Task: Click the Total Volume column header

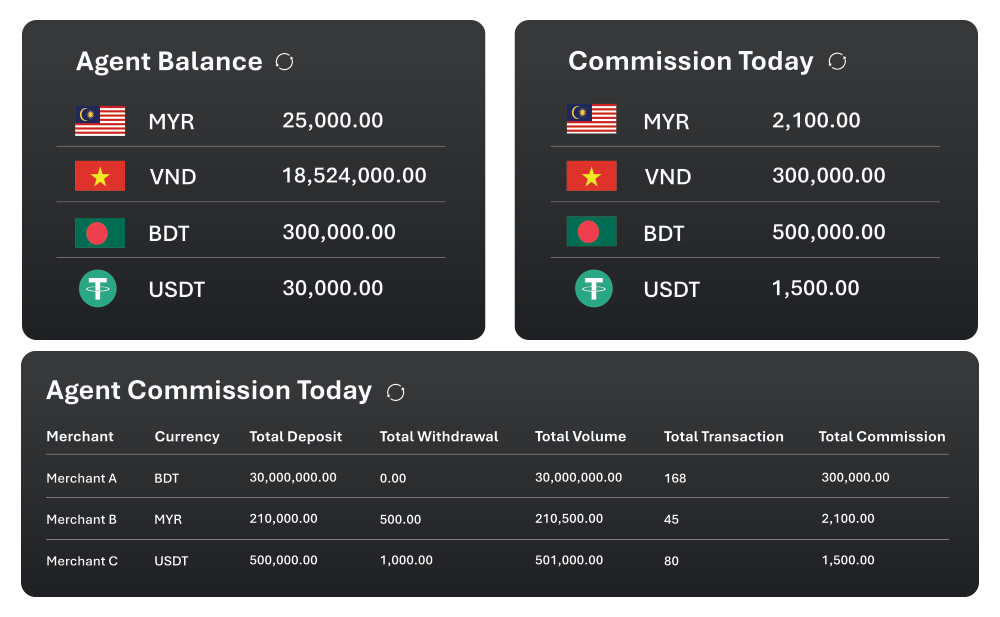Action: click(x=580, y=436)
